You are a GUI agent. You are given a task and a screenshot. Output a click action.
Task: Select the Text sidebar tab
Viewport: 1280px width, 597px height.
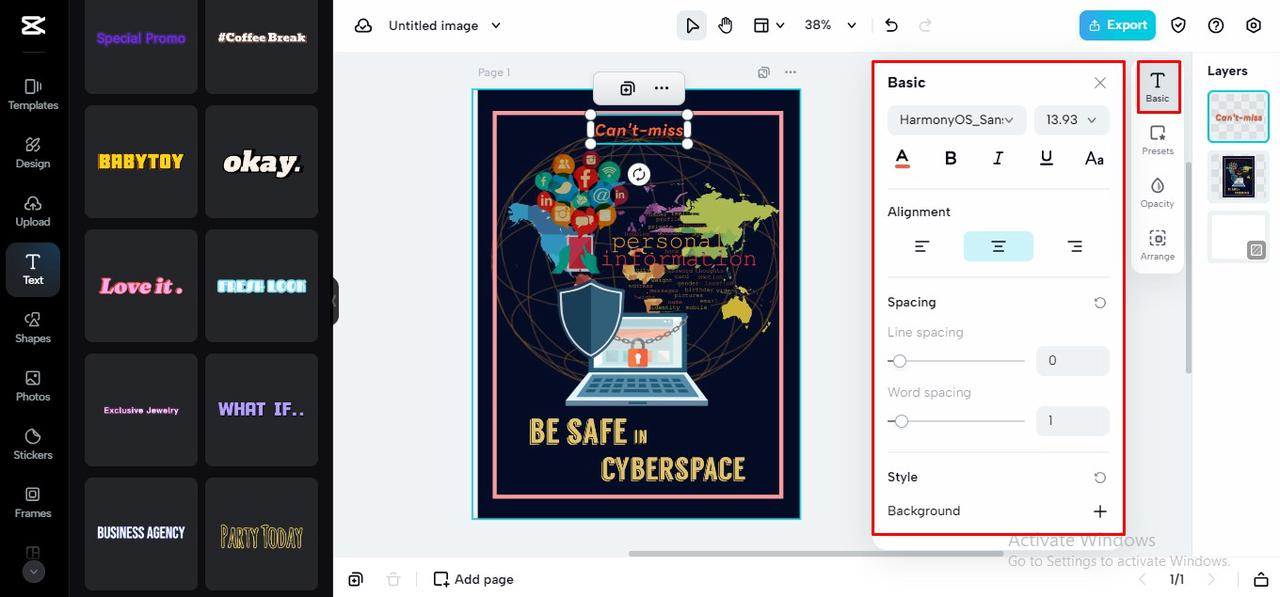pos(33,269)
